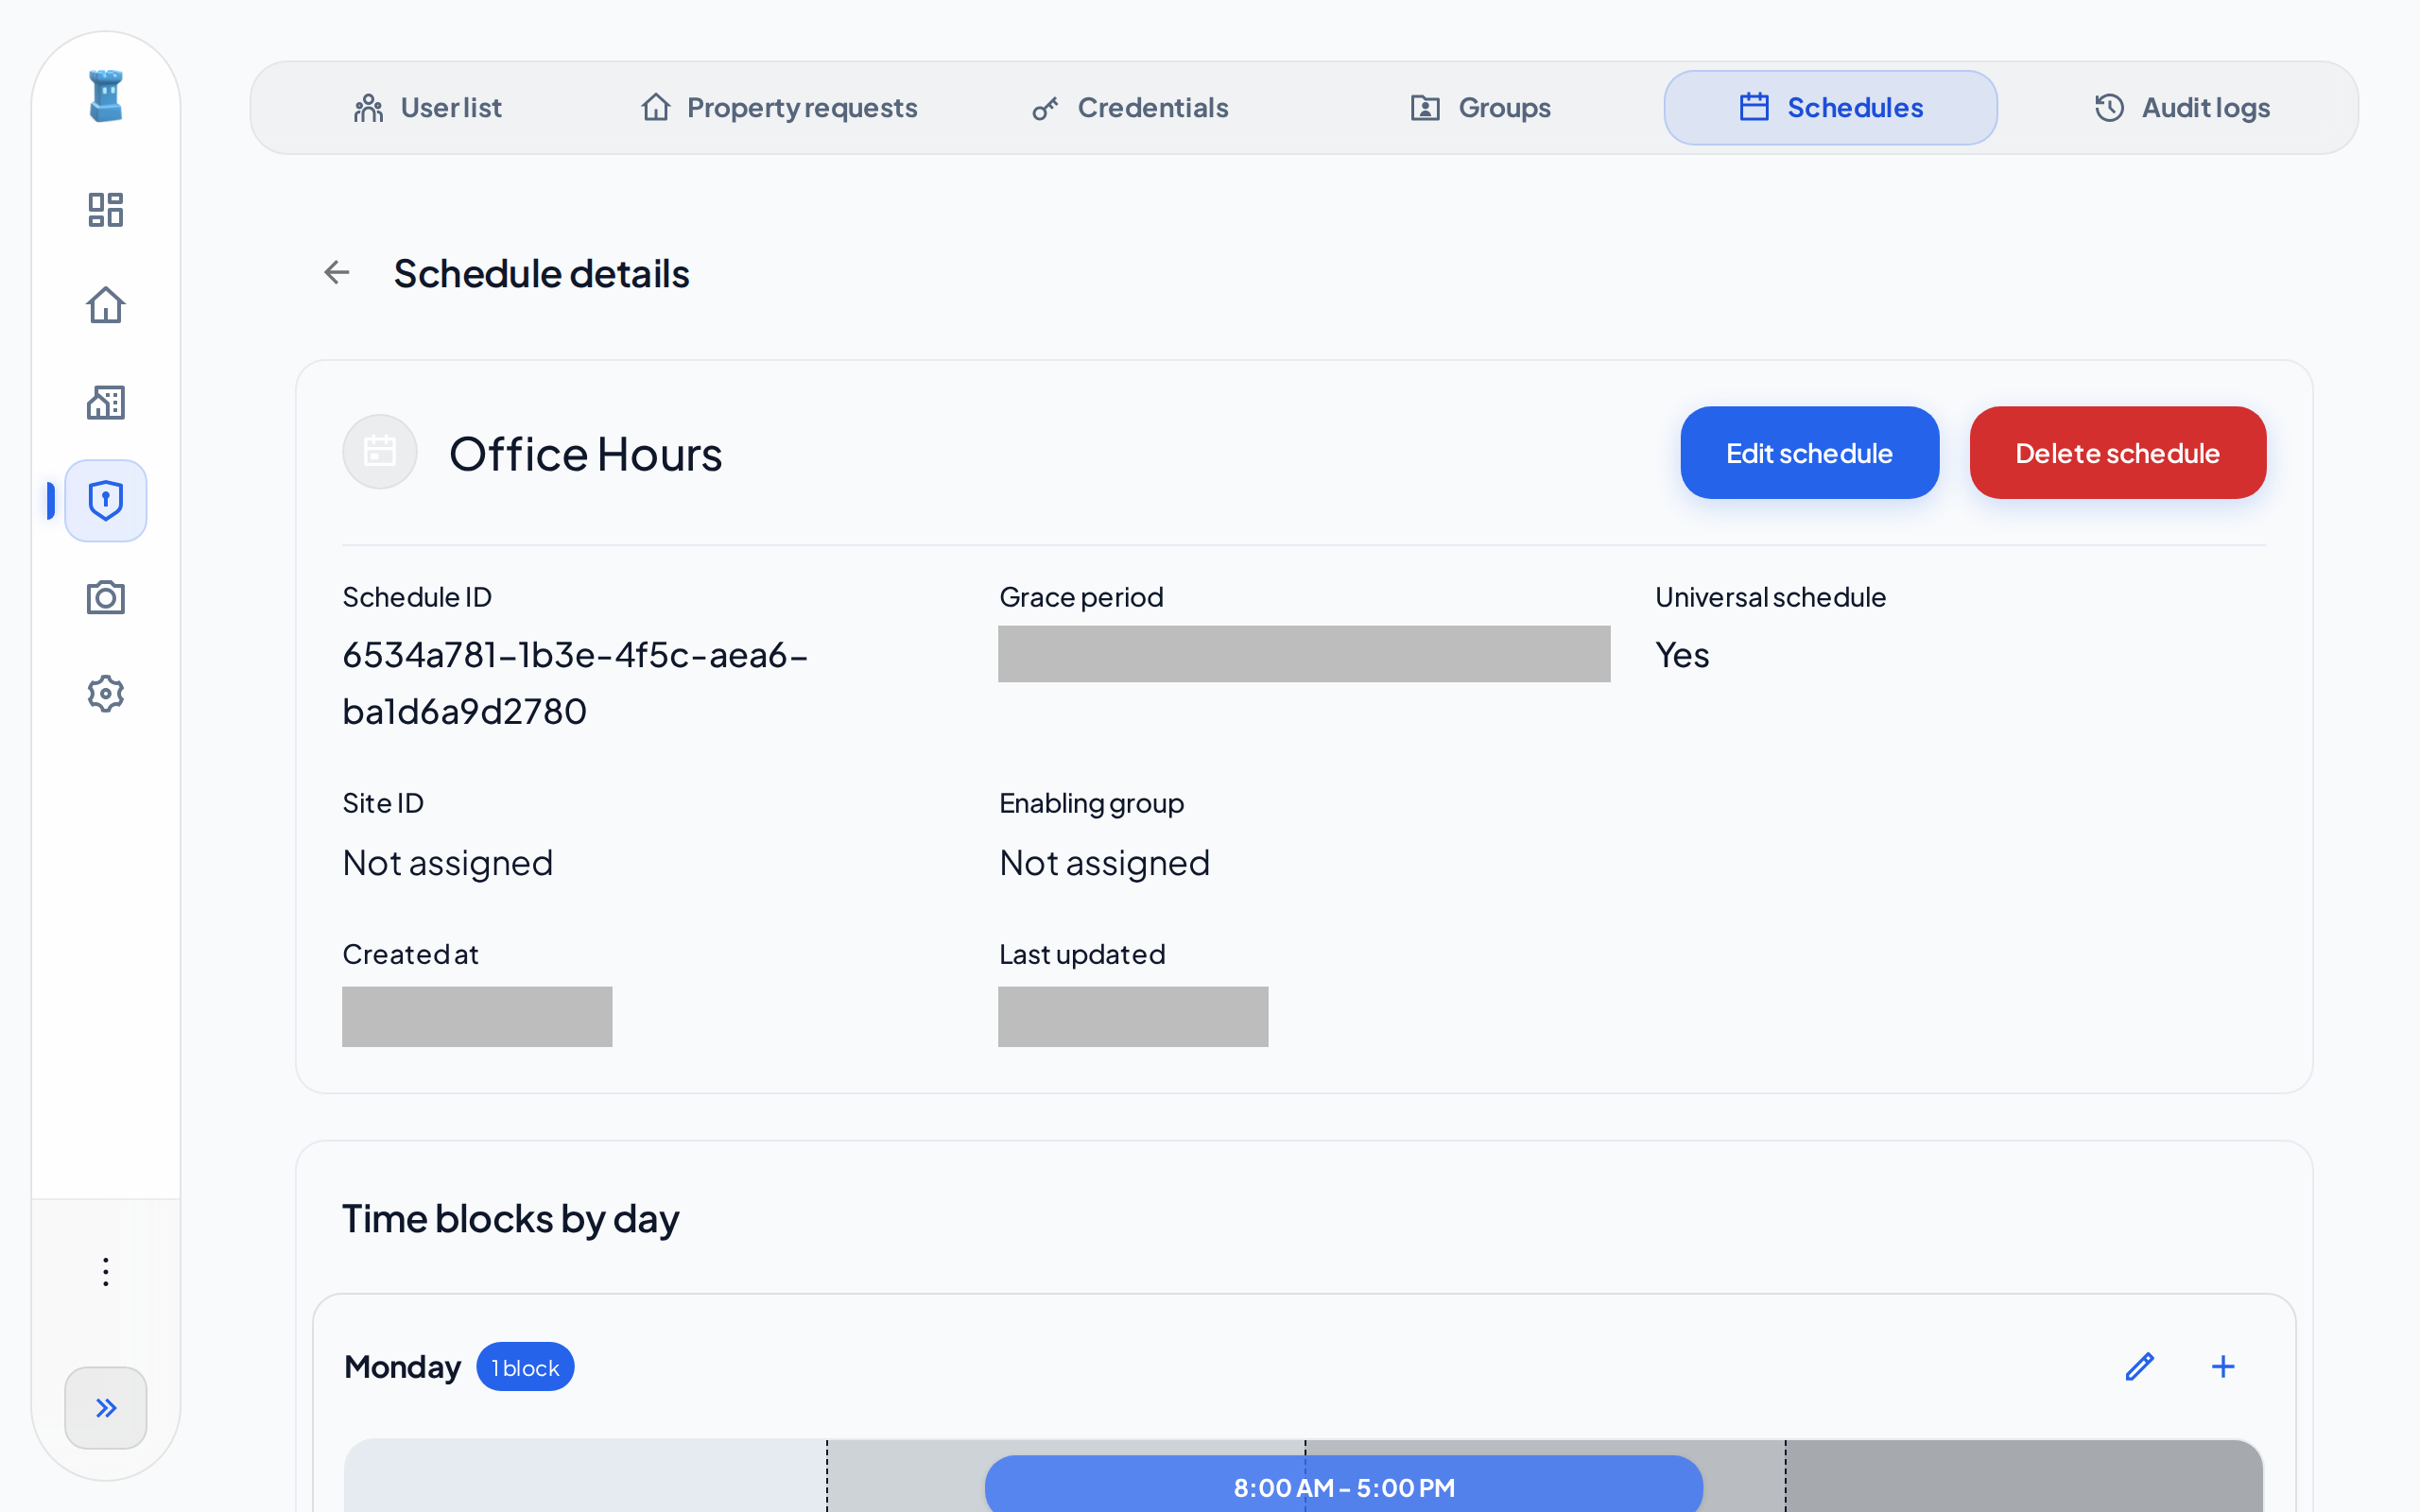Select the shield access control icon
This screenshot has height=1512, width=2420.
click(106, 500)
